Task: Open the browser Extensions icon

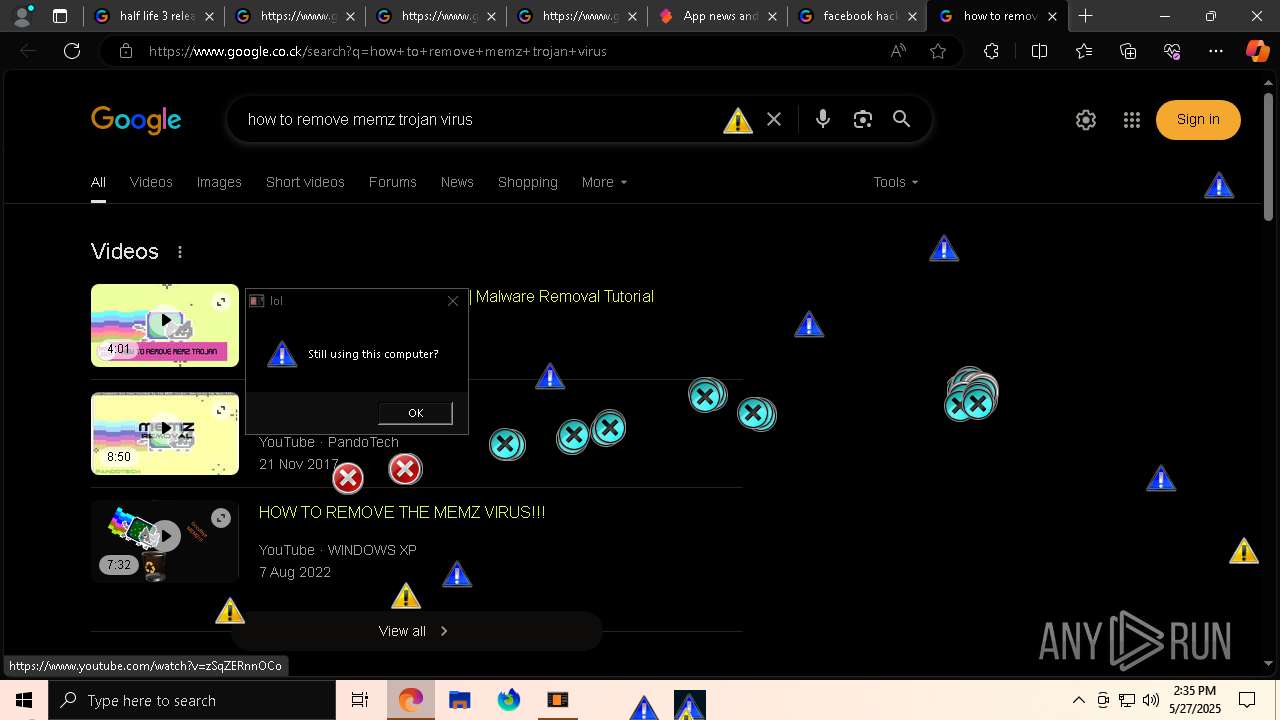Action: (x=991, y=51)
